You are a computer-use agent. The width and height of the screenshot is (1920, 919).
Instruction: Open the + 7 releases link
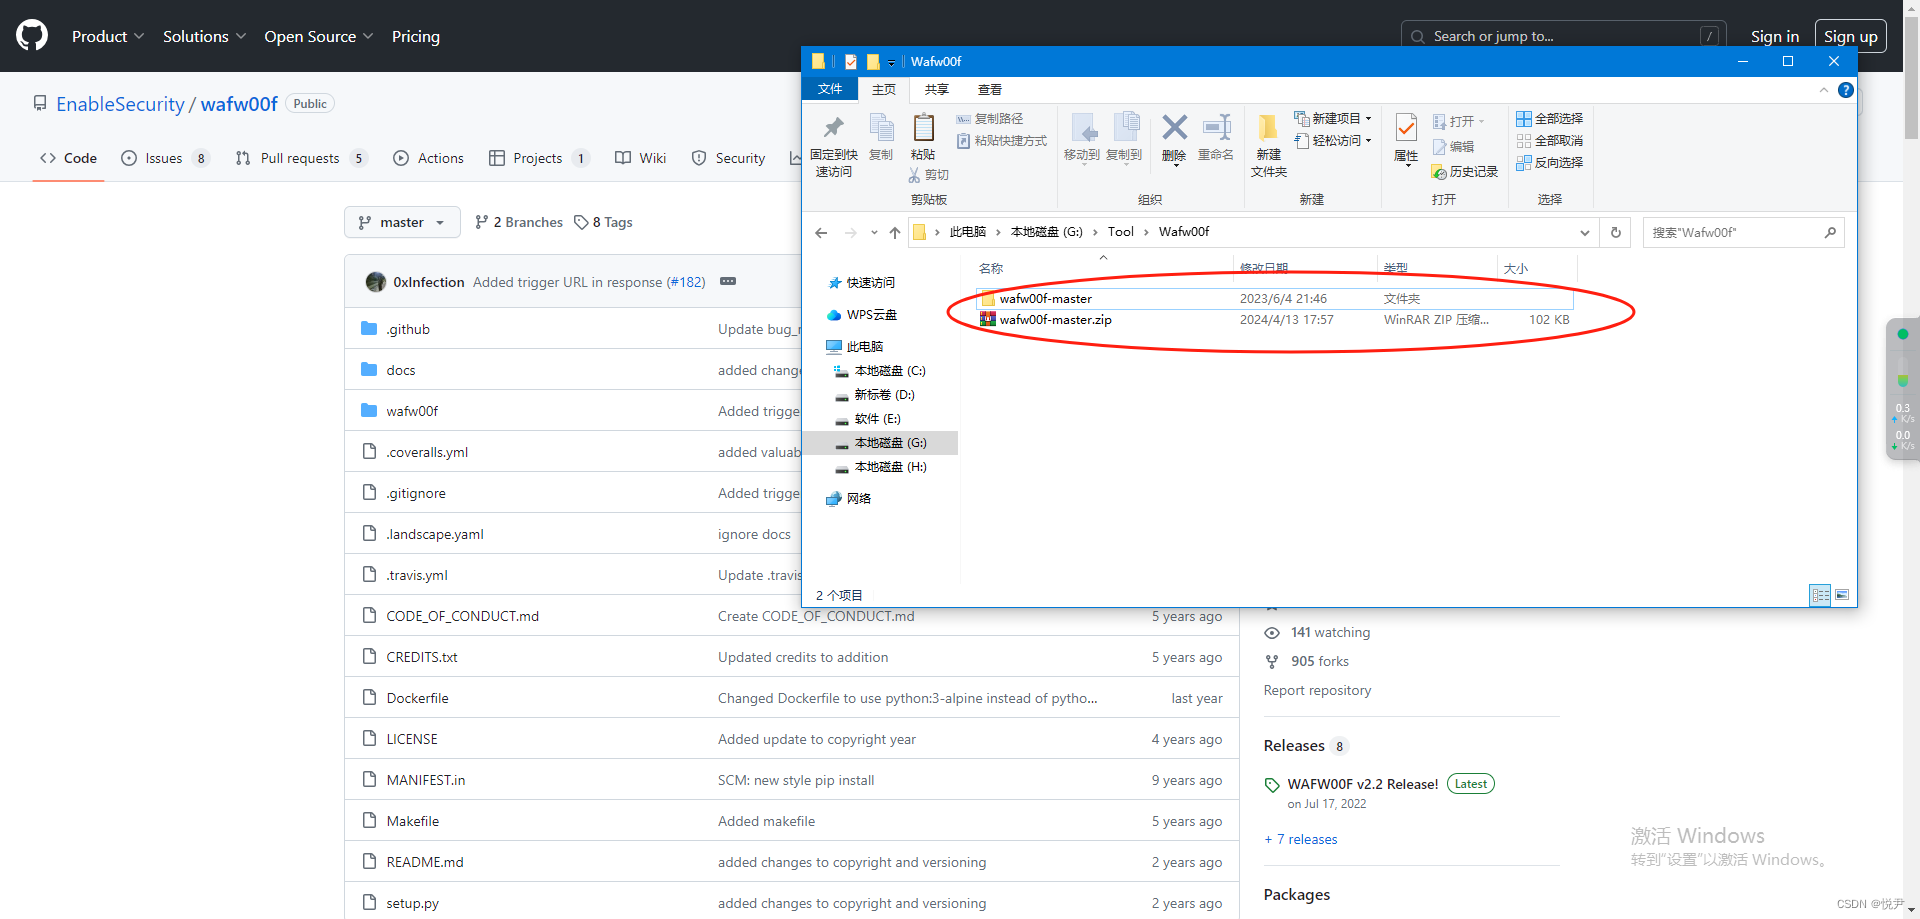[1300, 839]
